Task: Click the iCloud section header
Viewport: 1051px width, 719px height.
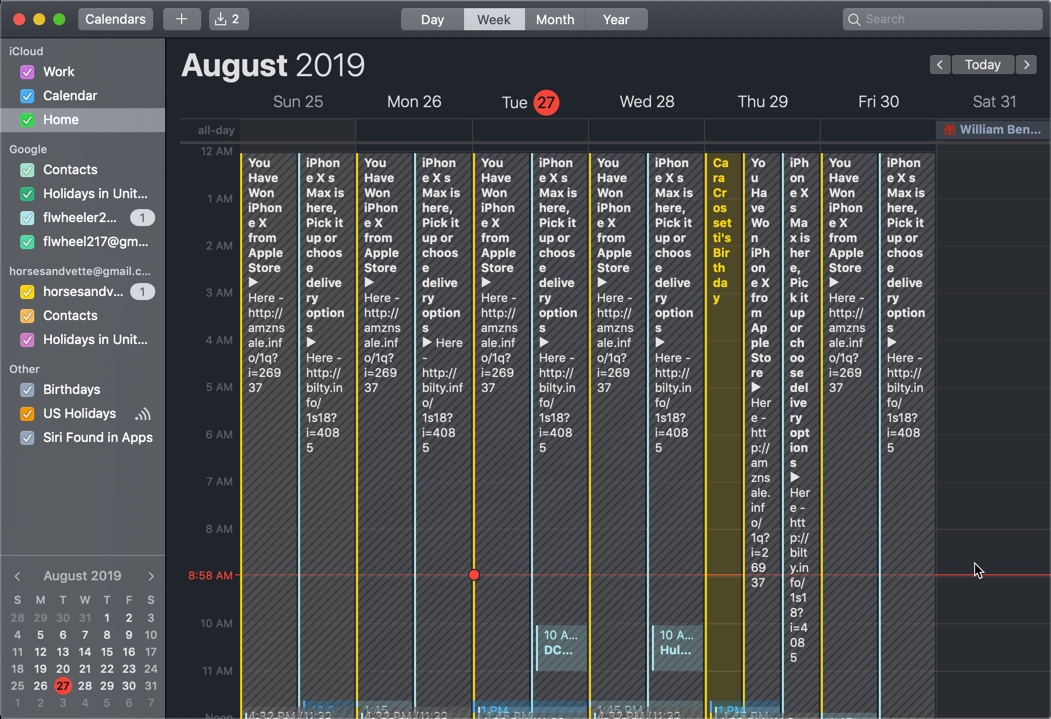Action: (x=26, y=52)
